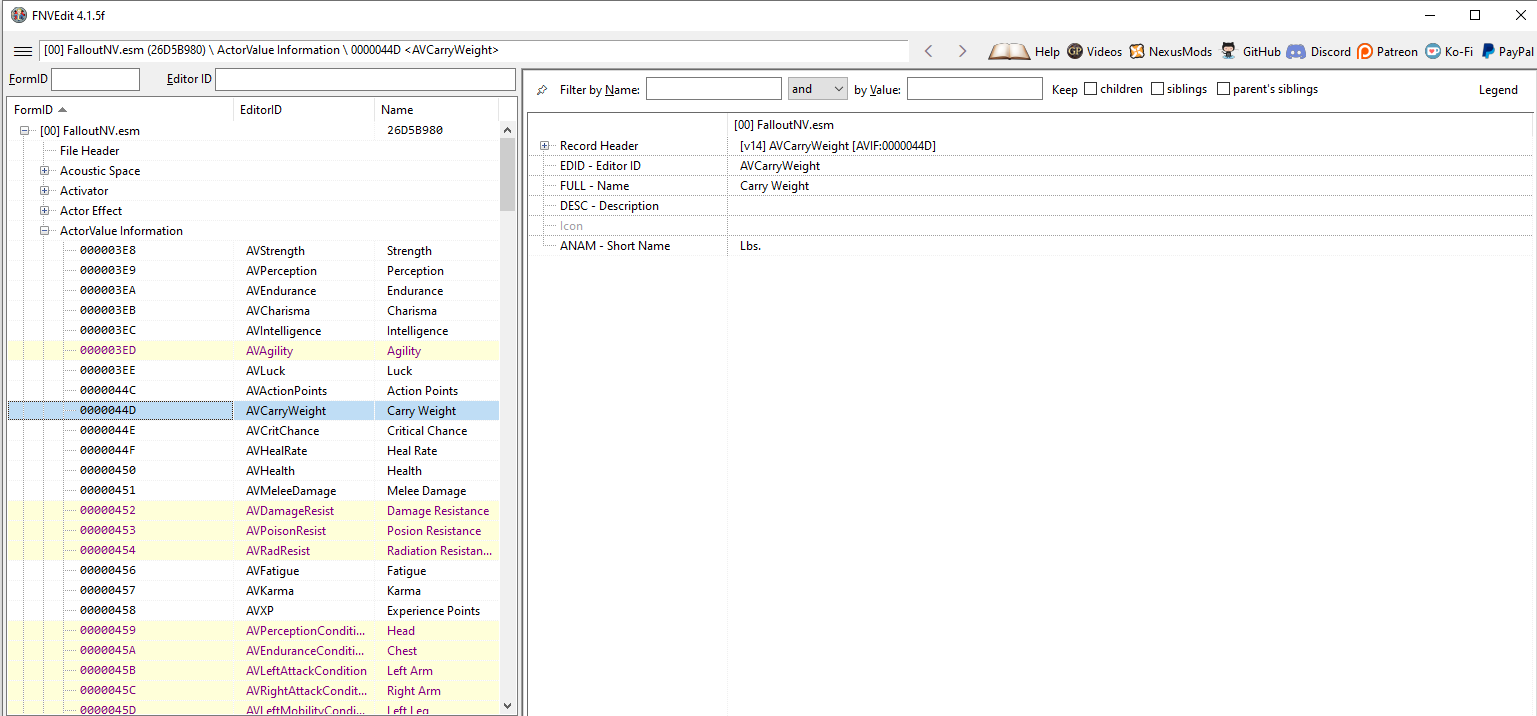Click the FNVEdit application icon in title bar
Image resolution: width=1537 pixels, height=716 pixels.
[x=18, y=15]
